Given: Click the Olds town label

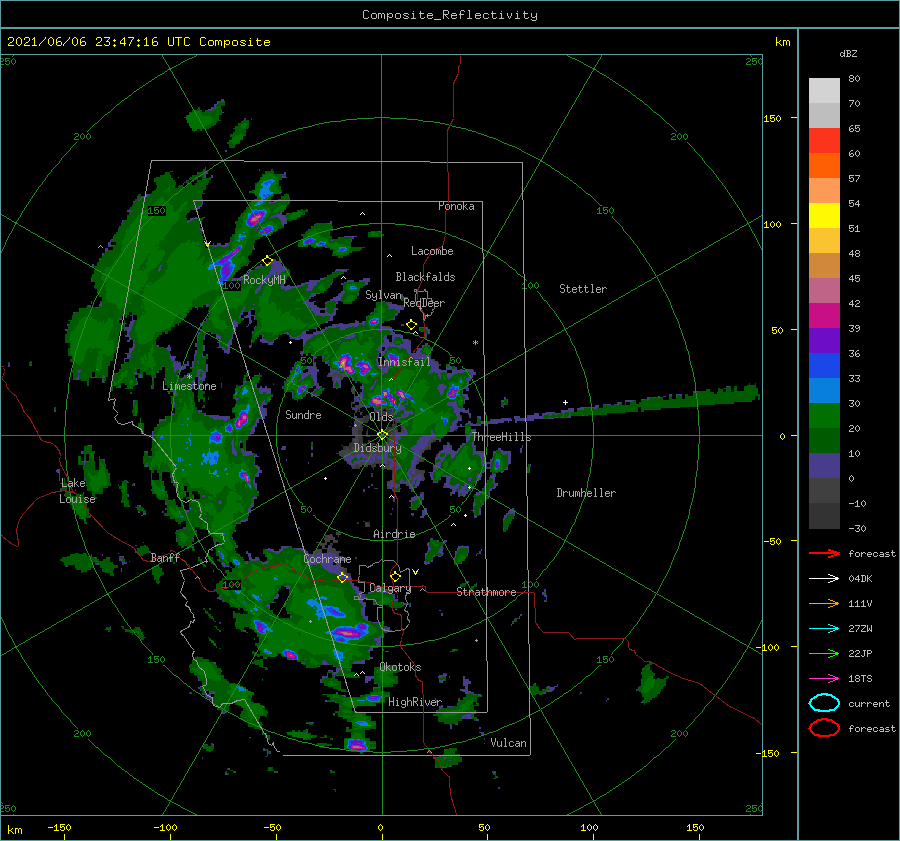Looking at the screenshot, I should tap(381, 416).
